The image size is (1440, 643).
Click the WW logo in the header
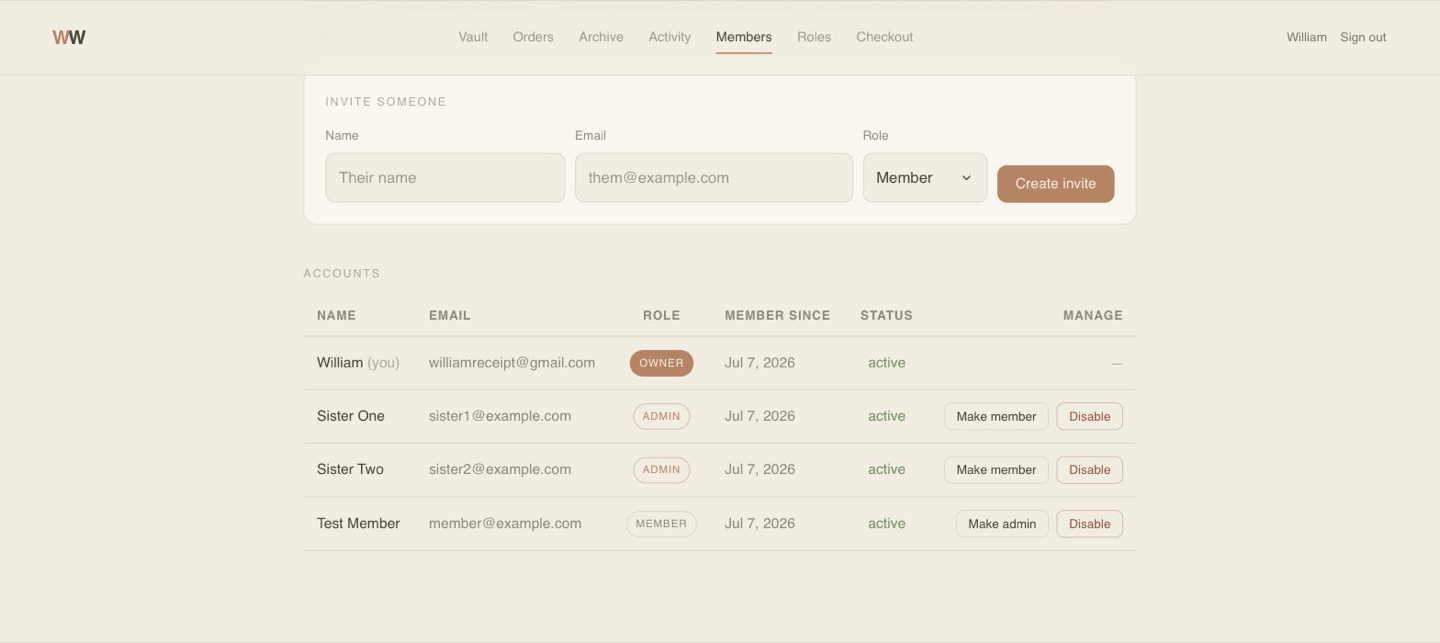pos(69,37)
